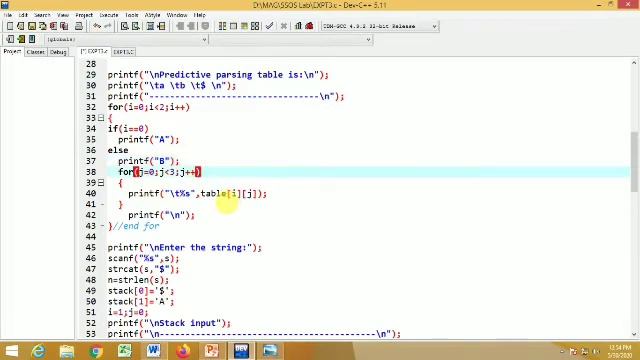The height and width of the screenshot is (360, 640).
Task: Click the Toggle Bookmarks green icon
Action: tap(21, 39)
